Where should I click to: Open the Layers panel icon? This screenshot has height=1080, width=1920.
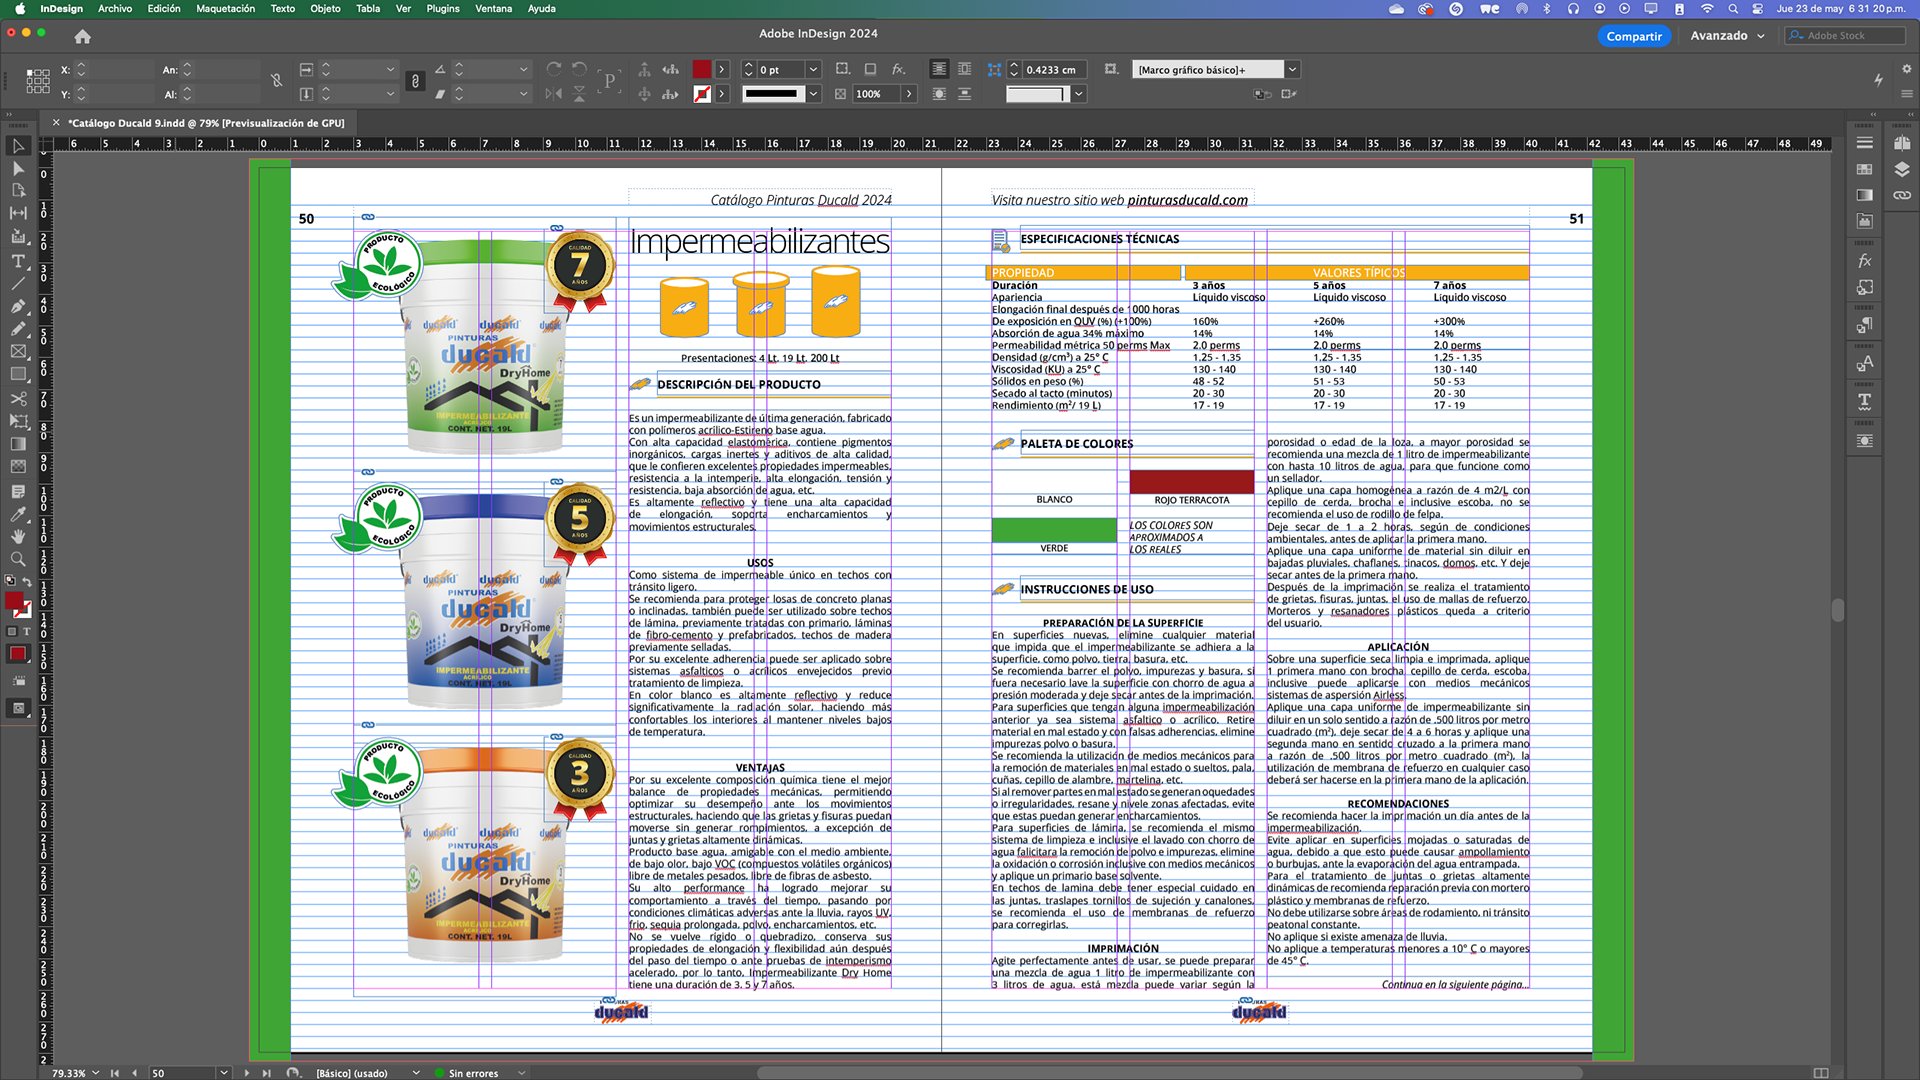(x=1902, y=169)
